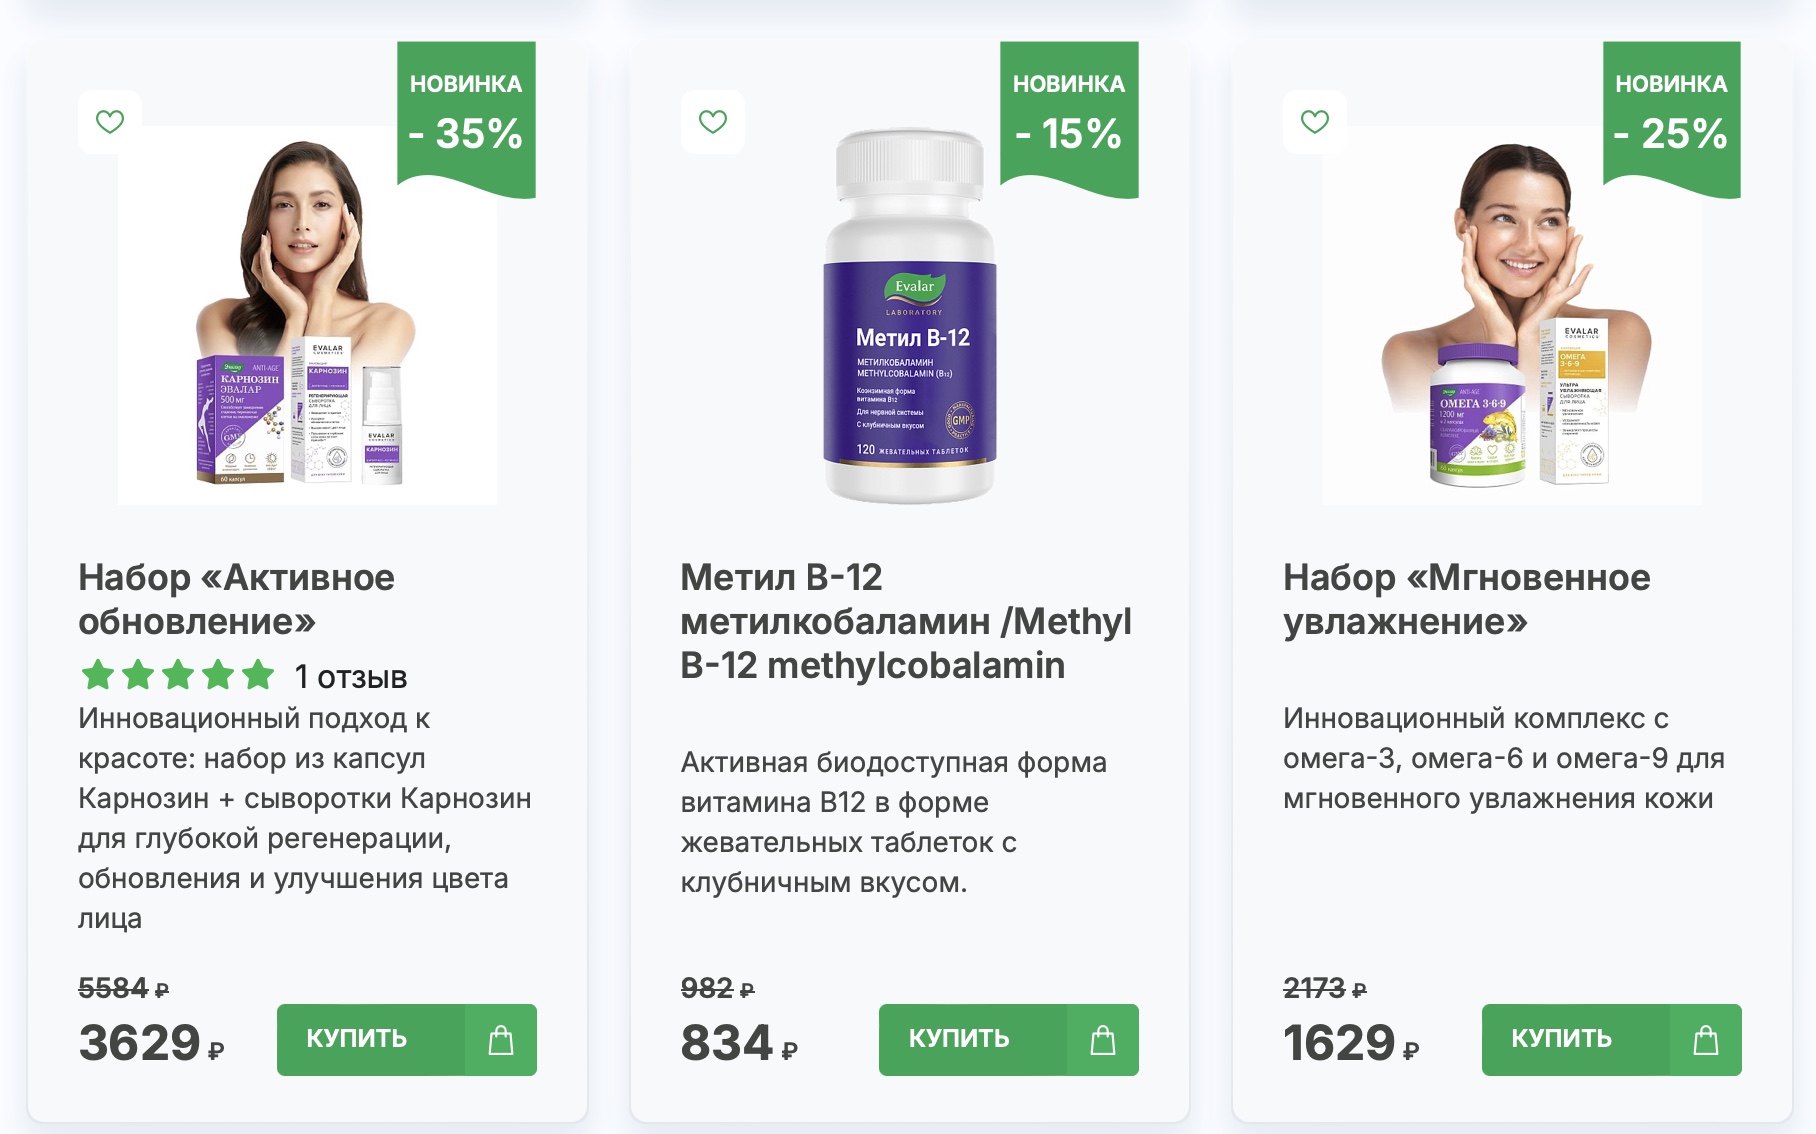Buy Набор «Активное обновление» with КУПИТЬ

pos(371,1040)
